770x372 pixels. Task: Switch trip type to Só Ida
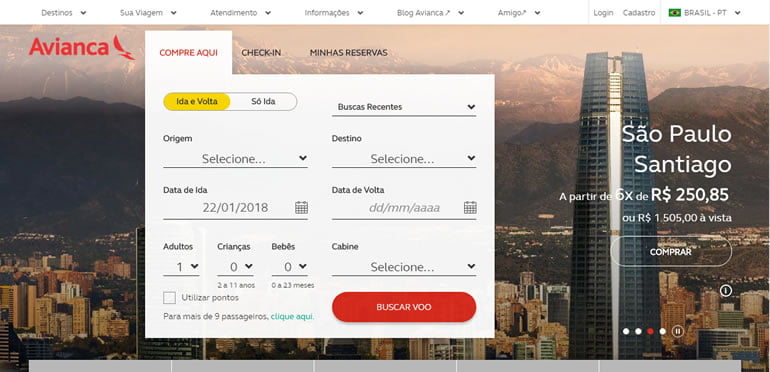[x=263, y=102]
